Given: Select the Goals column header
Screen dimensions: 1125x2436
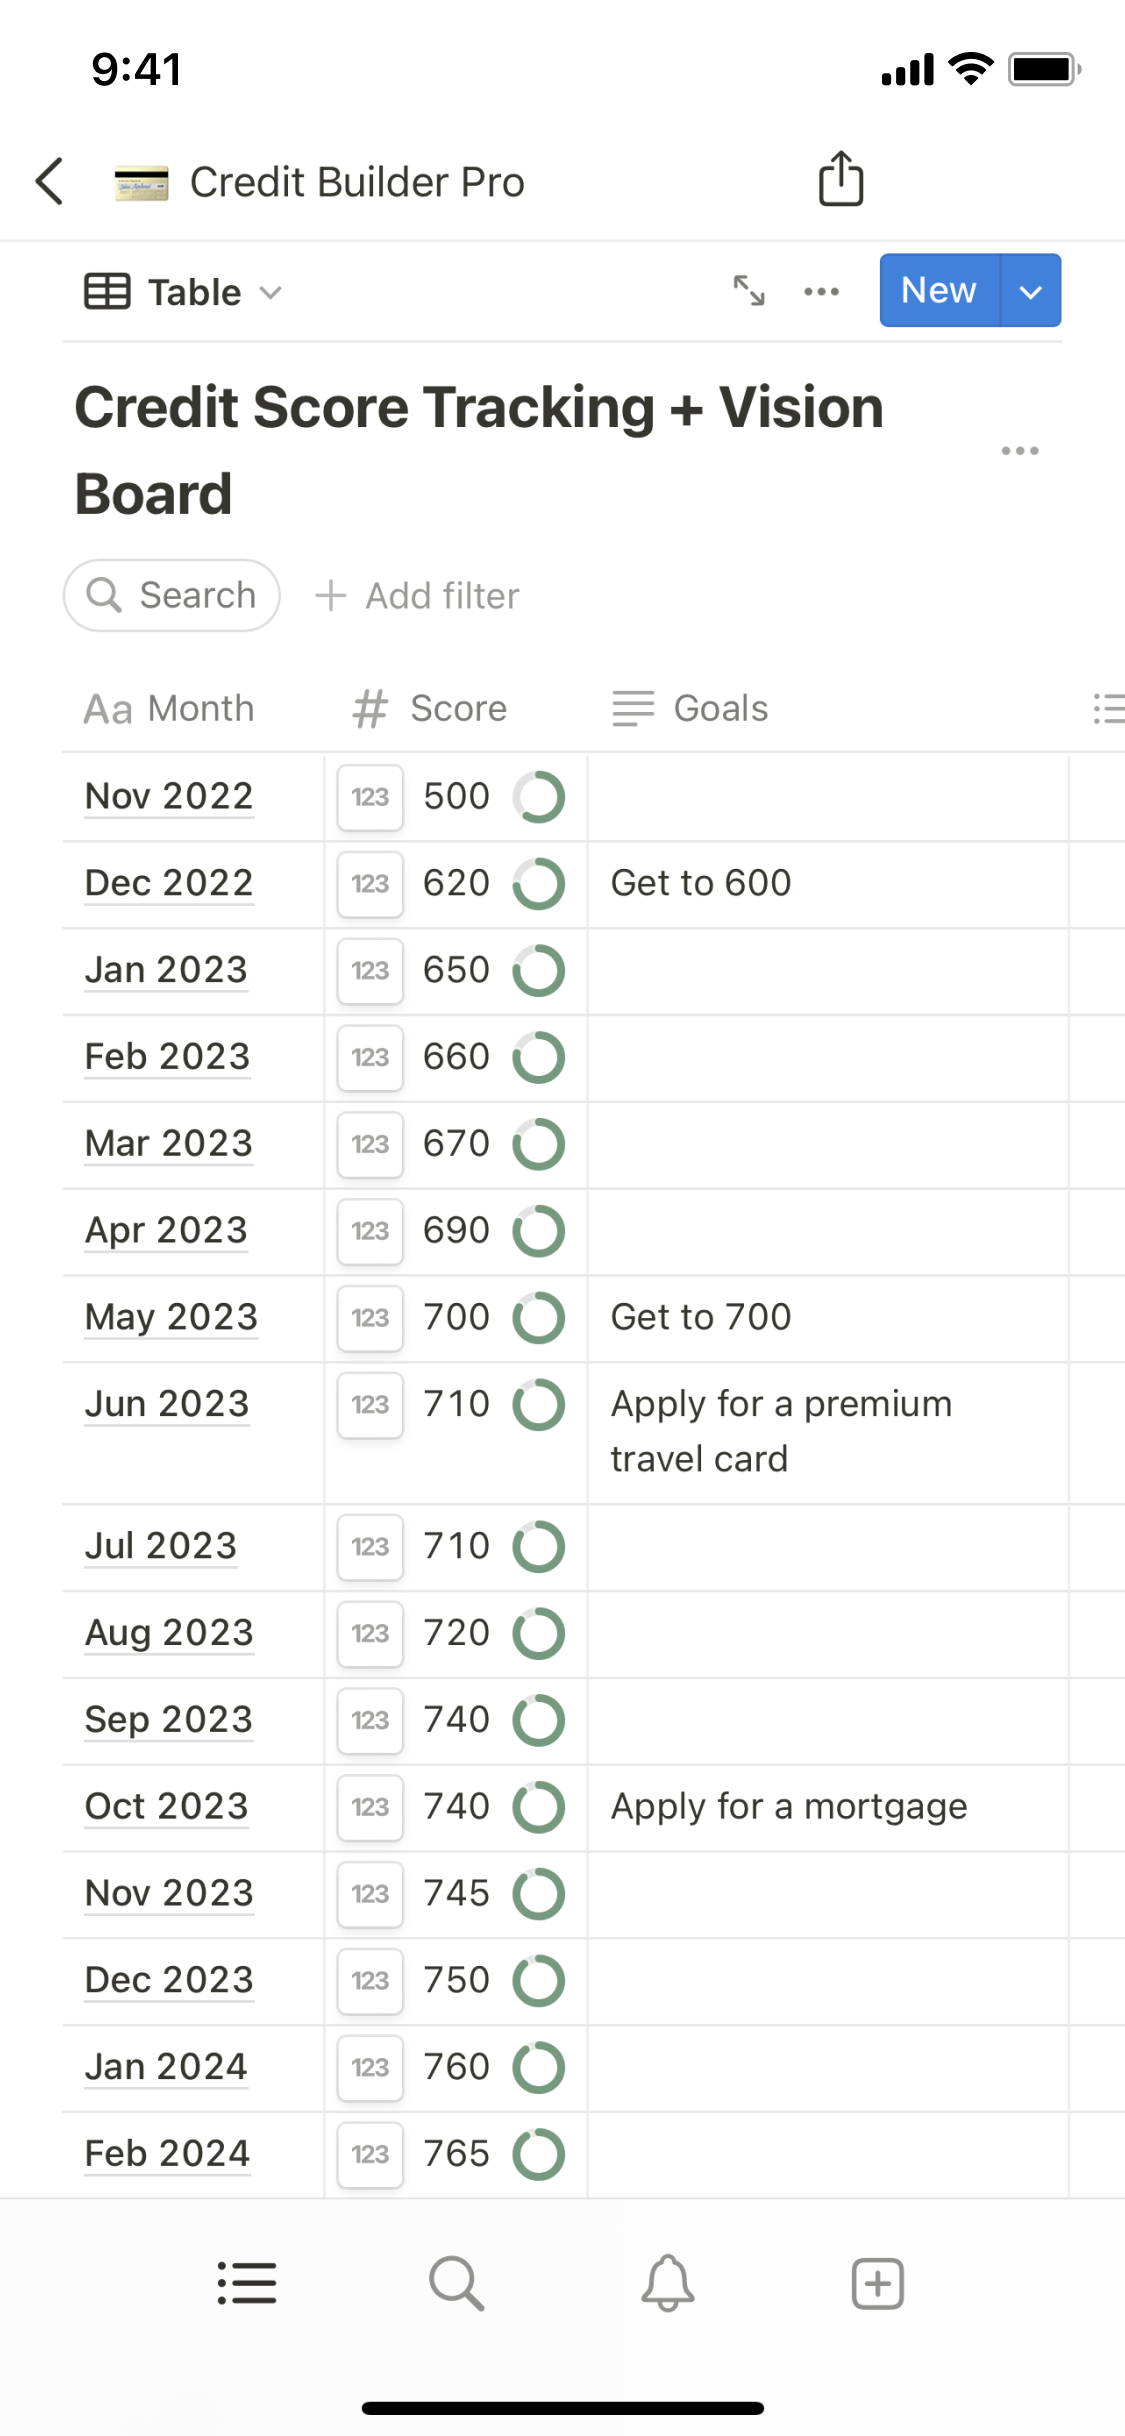Looking at the screenshot, I should 692,709.
